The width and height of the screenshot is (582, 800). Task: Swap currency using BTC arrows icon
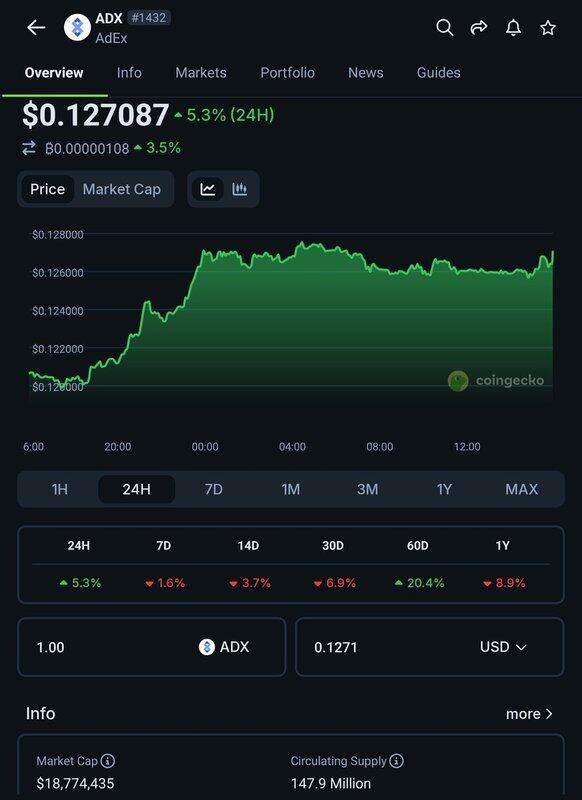tap(29, 148)
